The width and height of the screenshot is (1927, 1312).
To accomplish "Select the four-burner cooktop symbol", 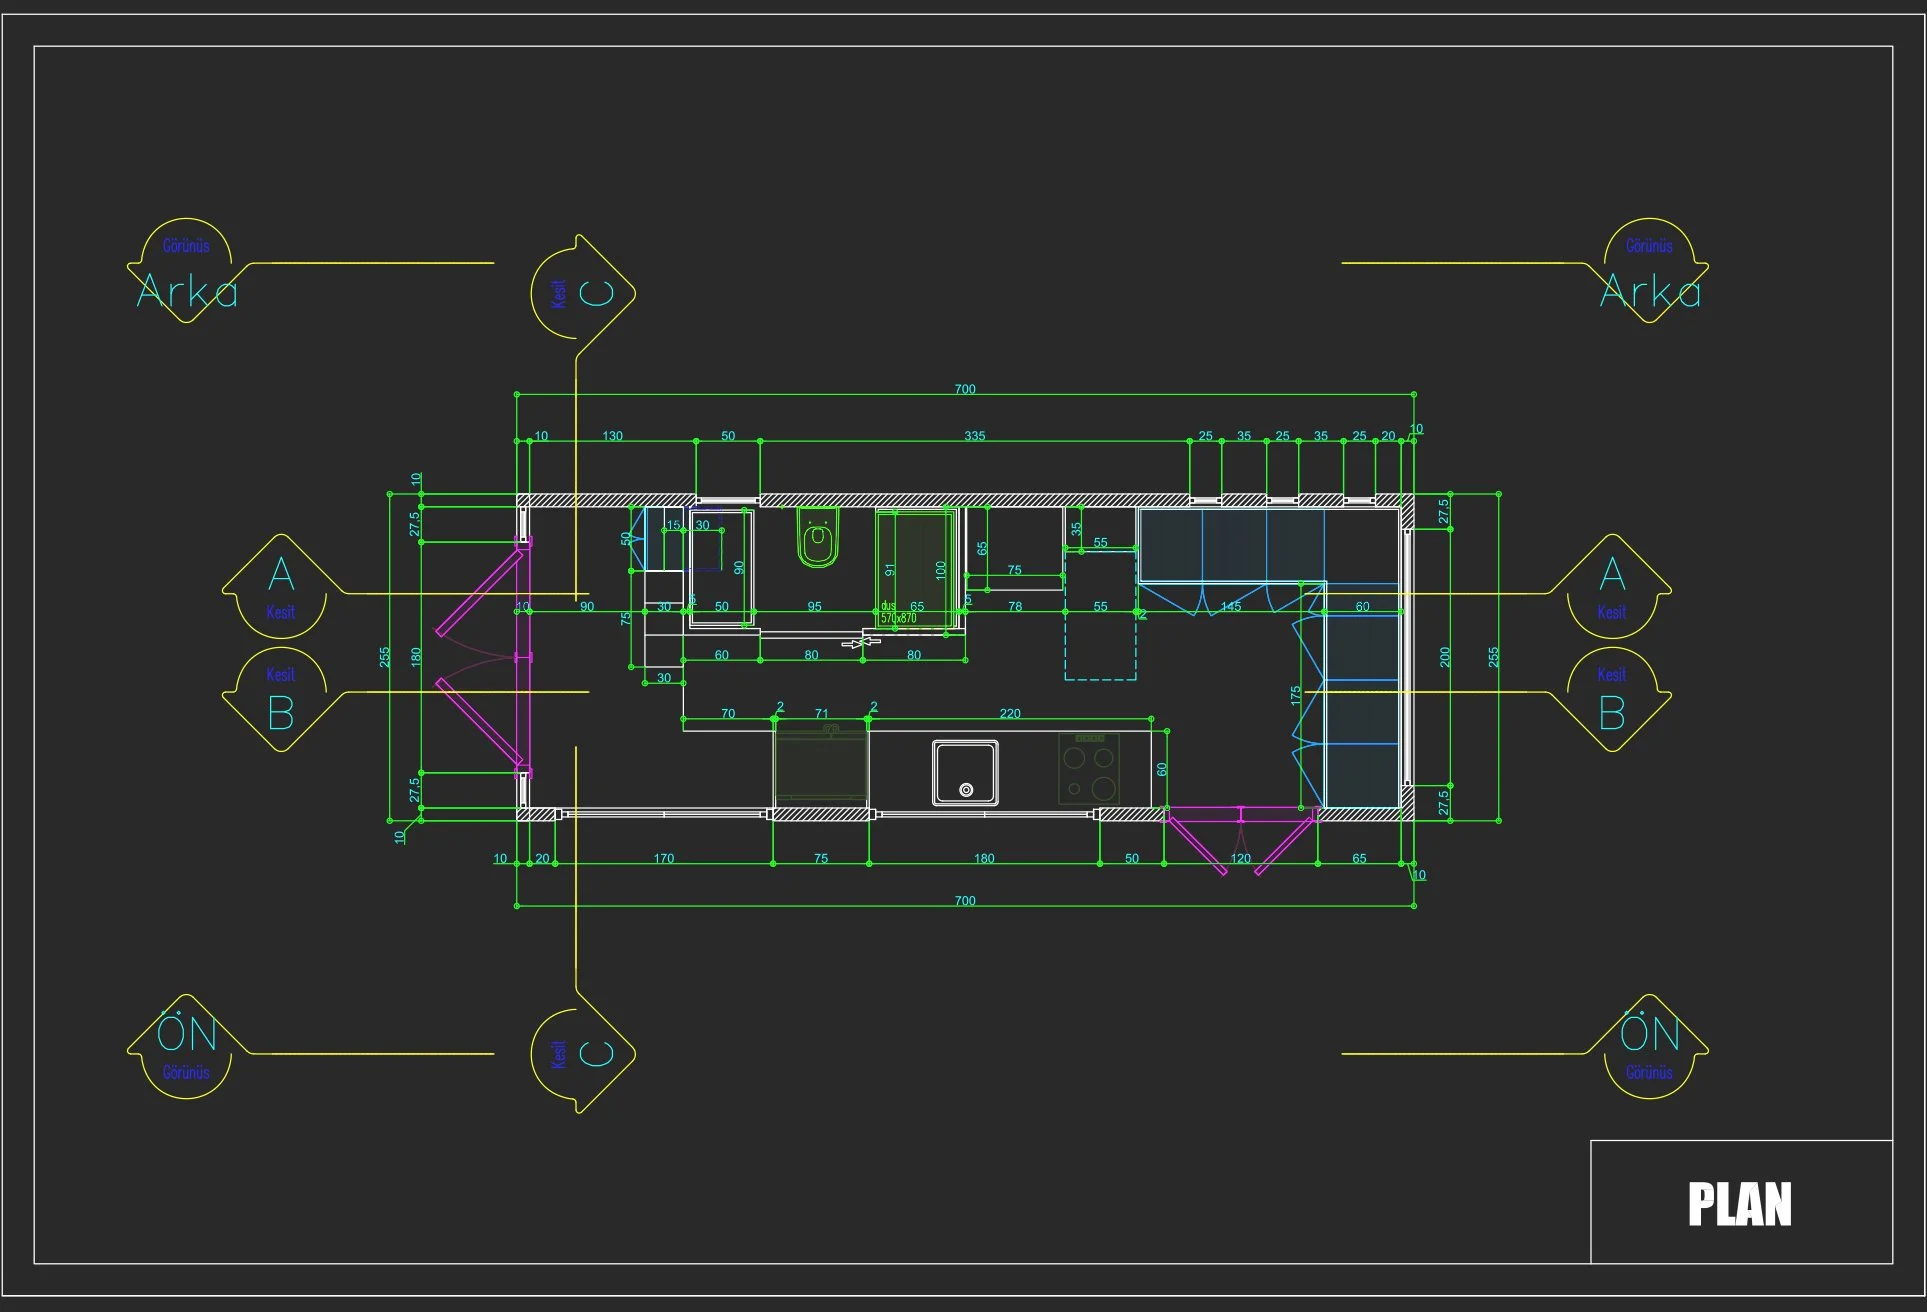I will pyautogui.click(x=1089, y=768).
